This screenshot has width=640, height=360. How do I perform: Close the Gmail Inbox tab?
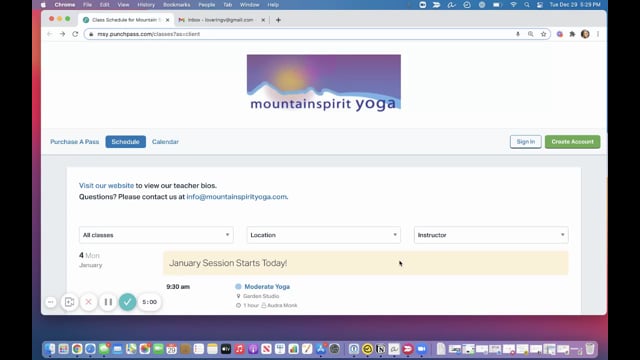click(263, 20)
